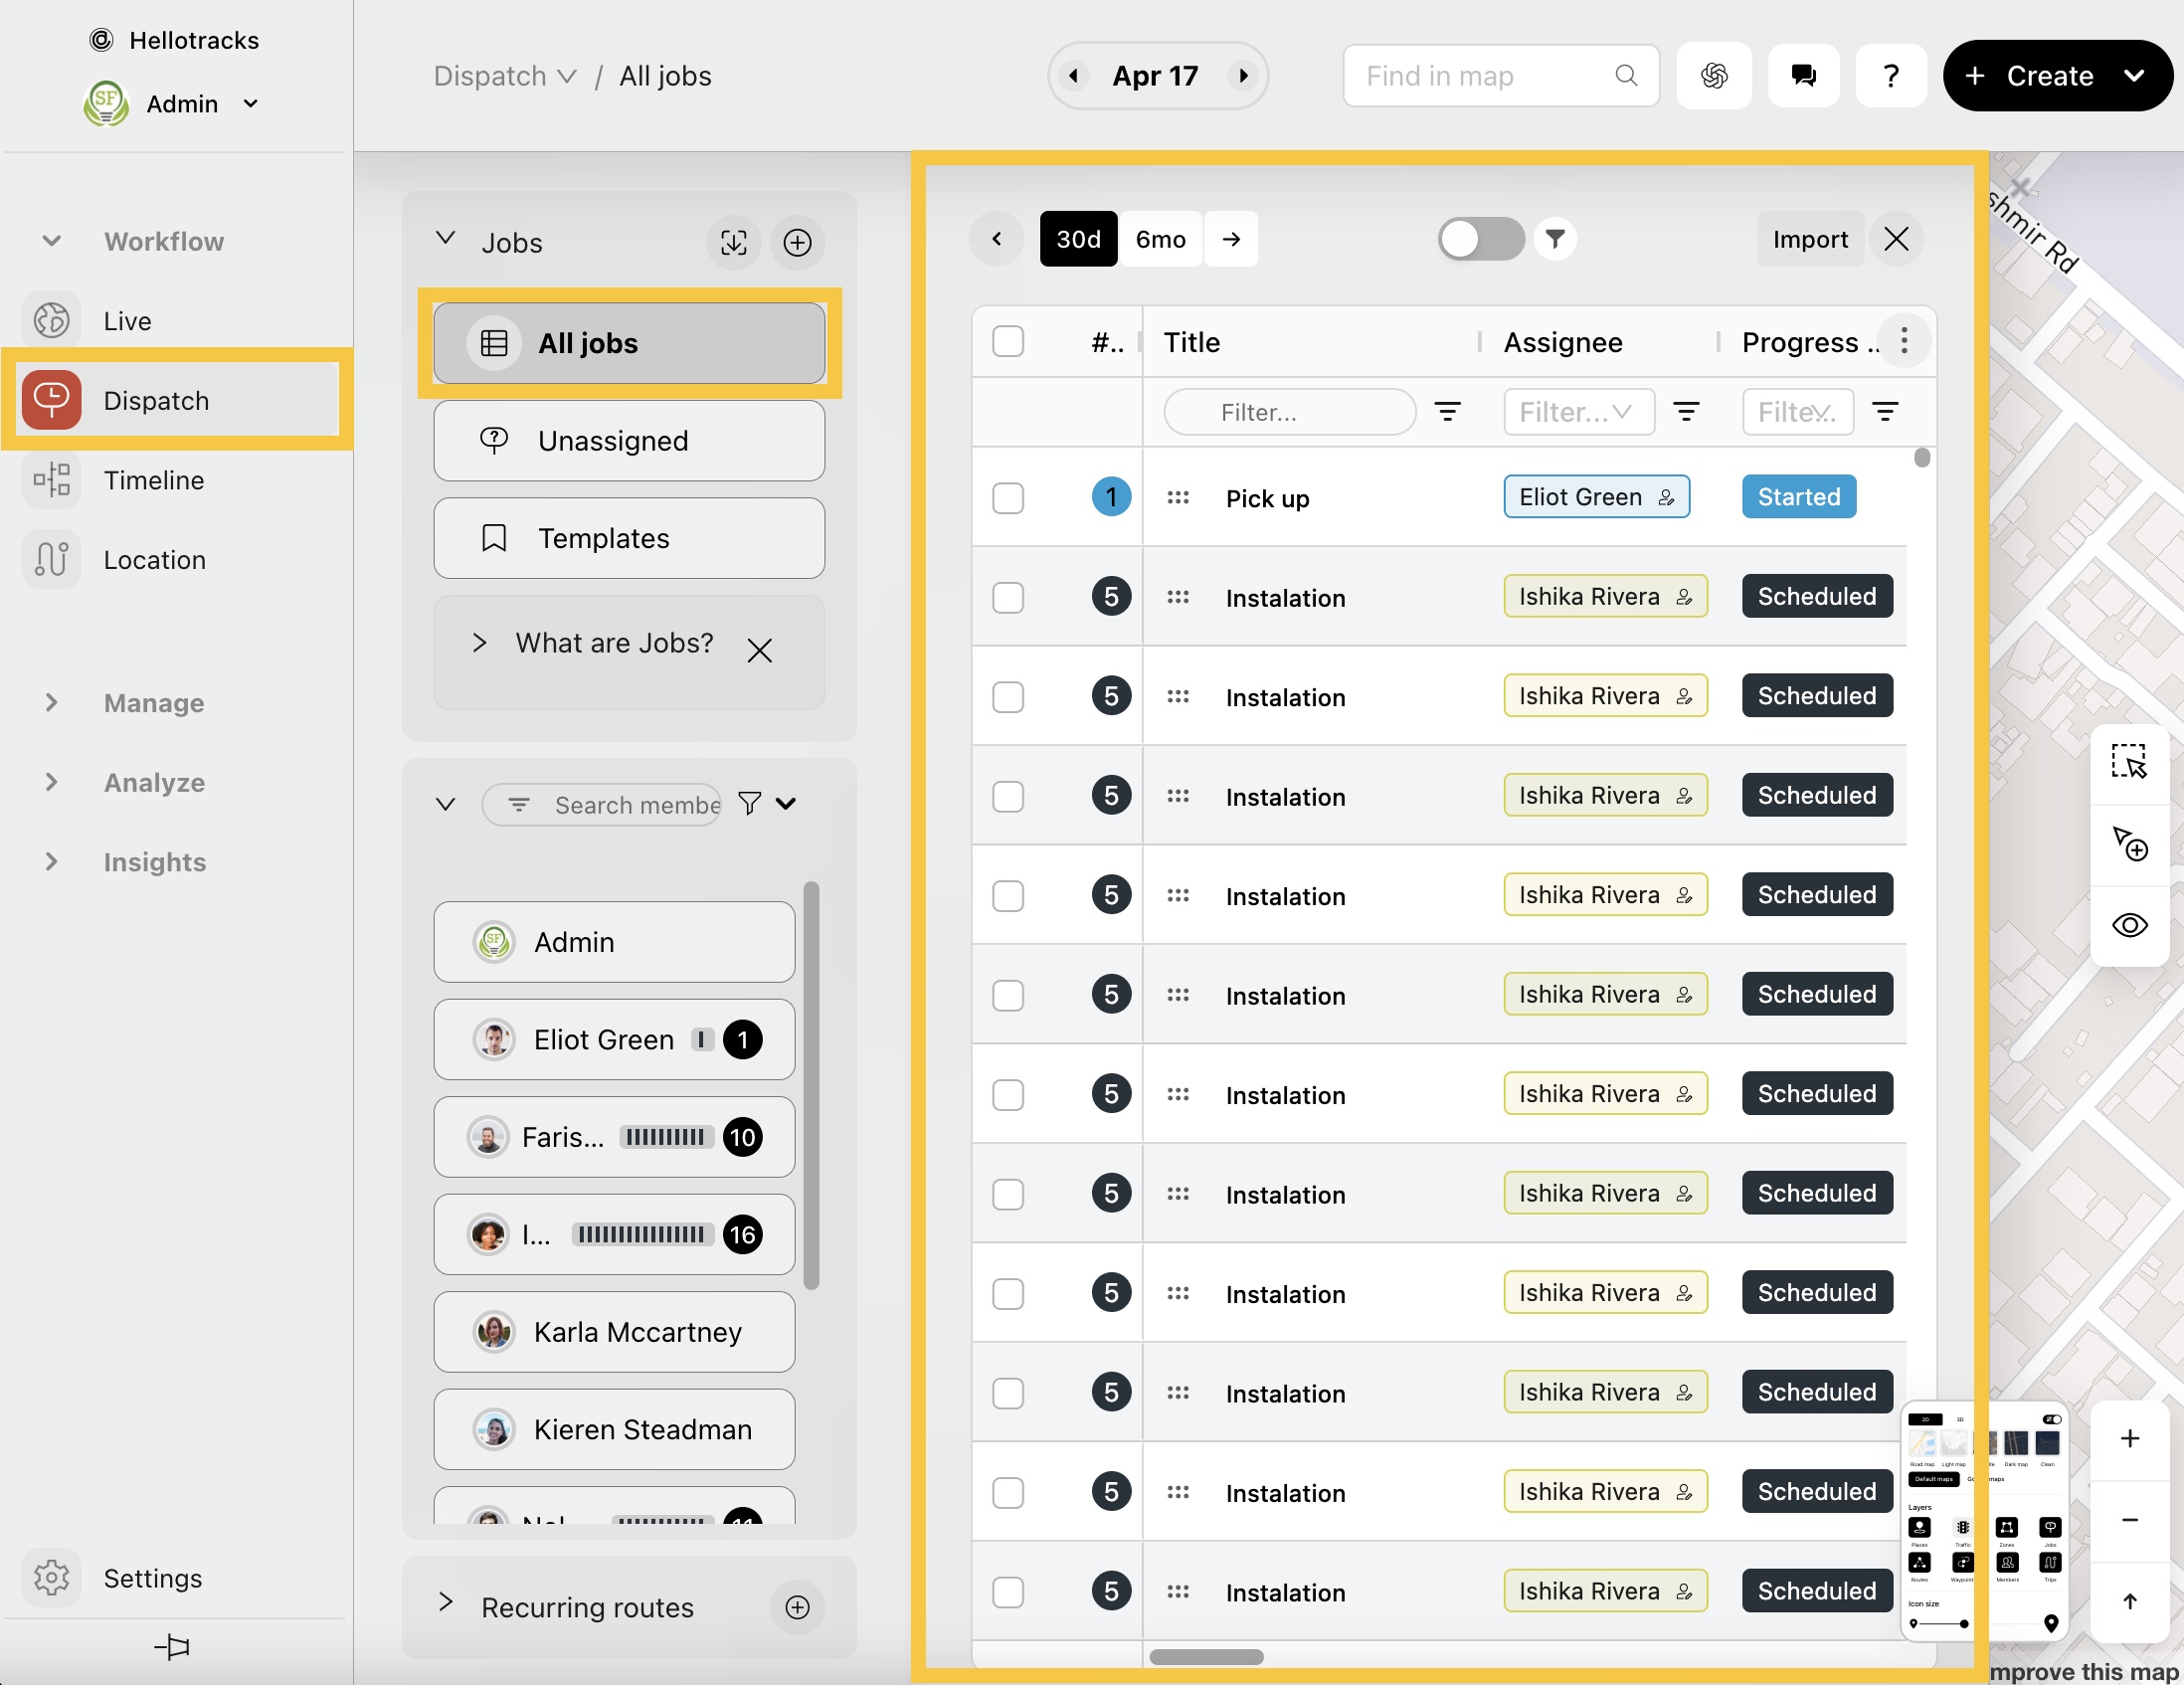Check the Pick up job checkbox
The height and width of the screenshot is (1685, 2184).
click(1008, 498)
